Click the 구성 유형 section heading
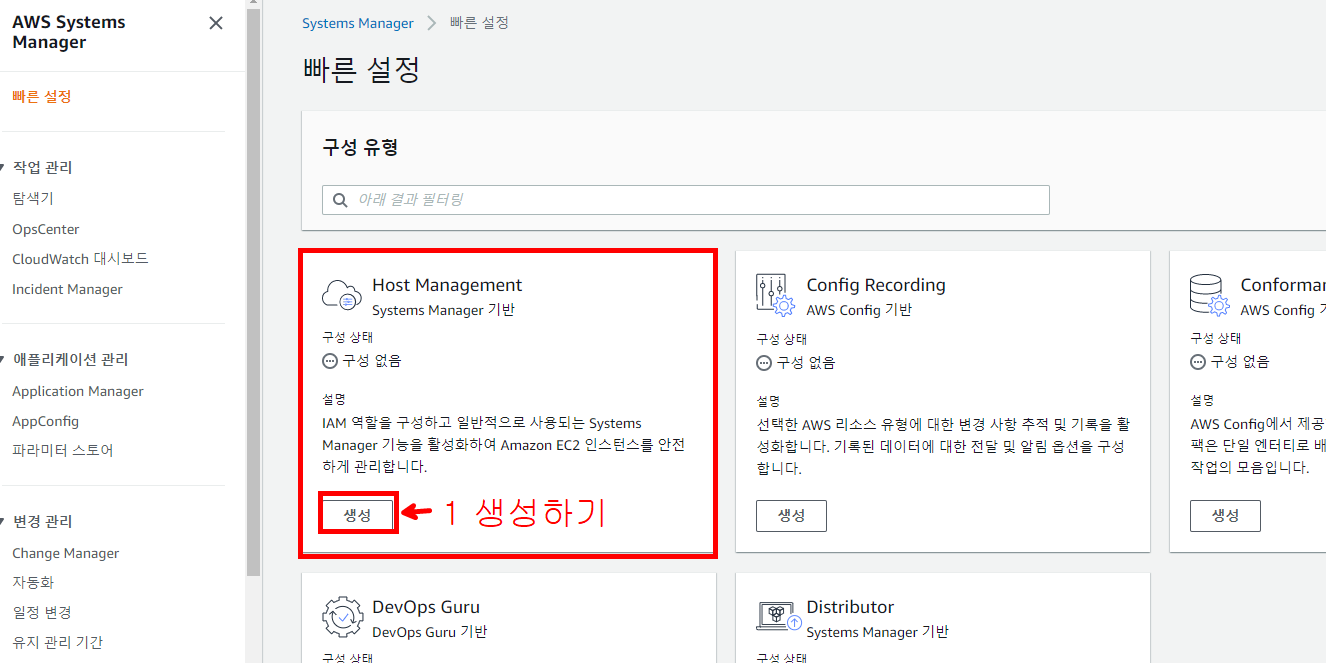Screen dimensions: 1326x663 360,148
